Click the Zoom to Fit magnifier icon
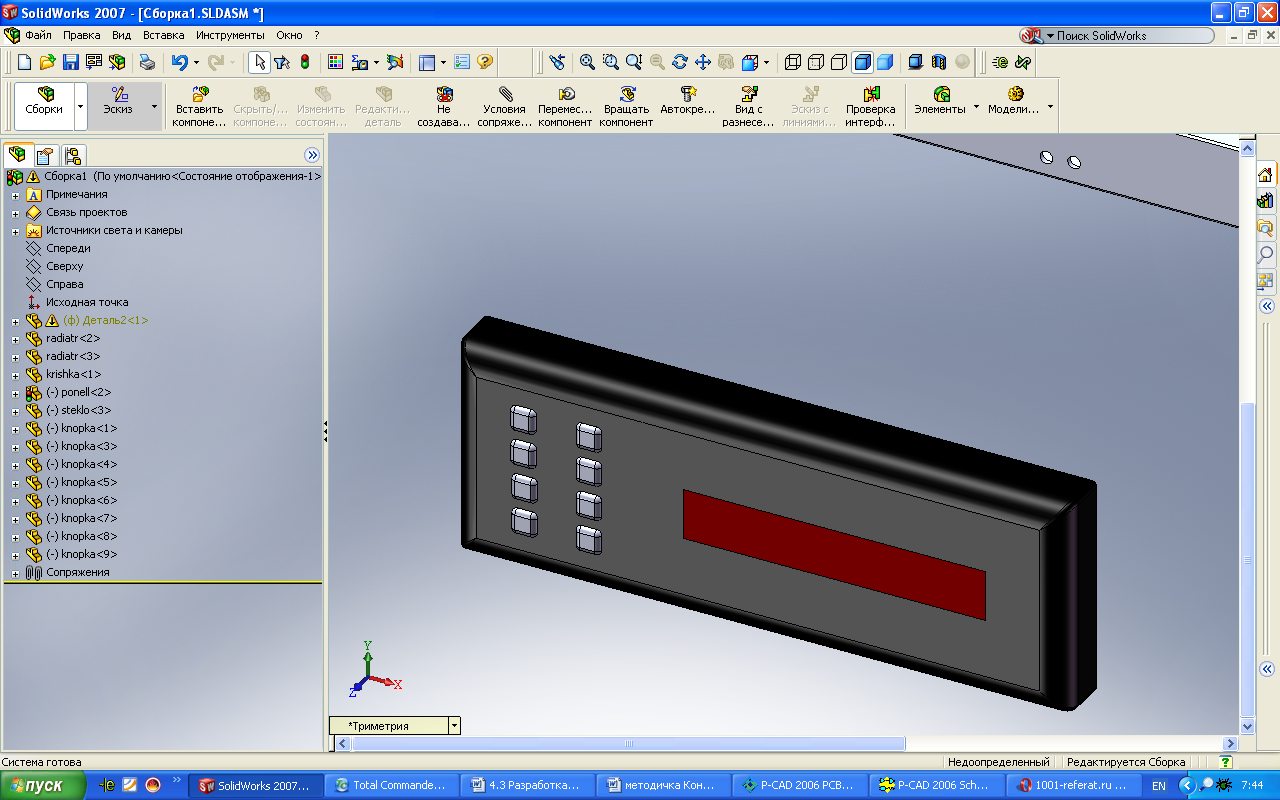Image resolution: width=1280 pixels, height=800 pixels. (587, 62)
